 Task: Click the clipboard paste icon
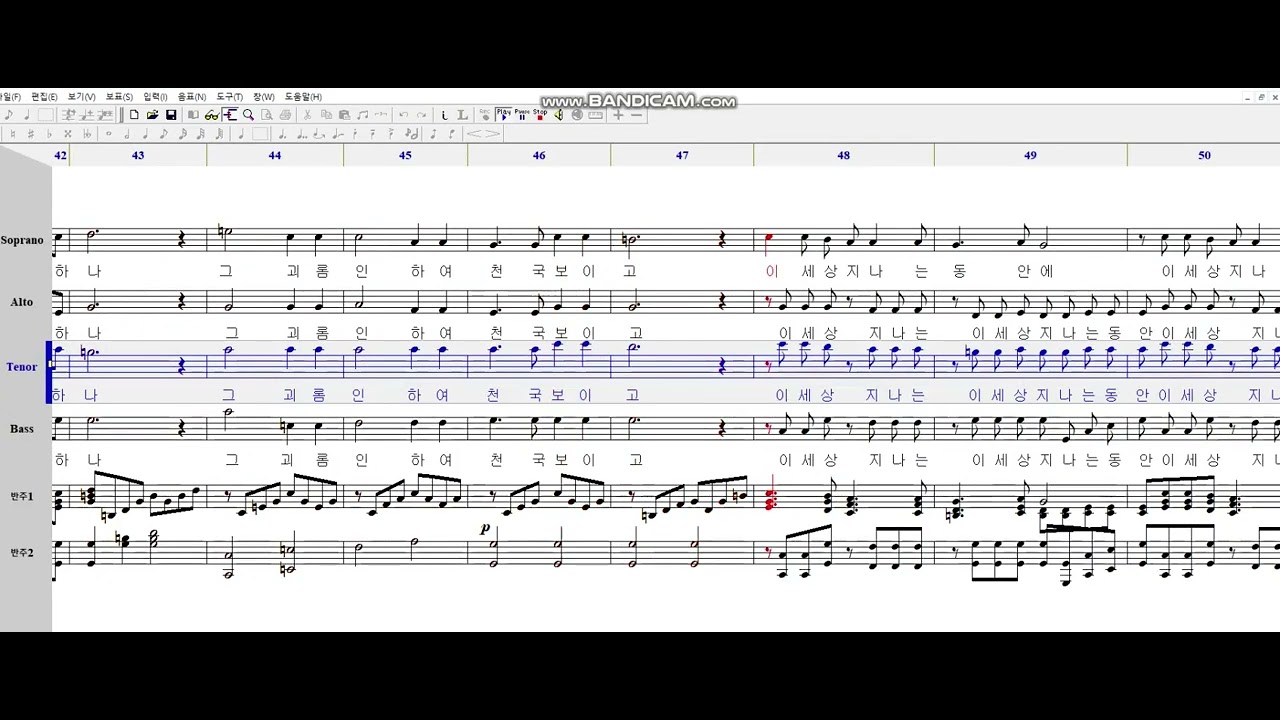pyautogui.click(x=344, y=115)
